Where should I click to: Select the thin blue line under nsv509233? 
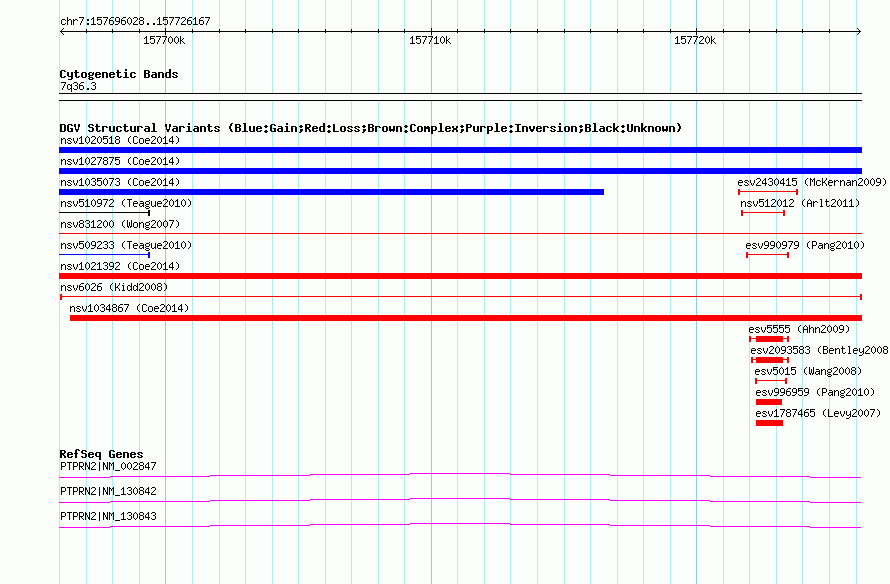point(104,255)
